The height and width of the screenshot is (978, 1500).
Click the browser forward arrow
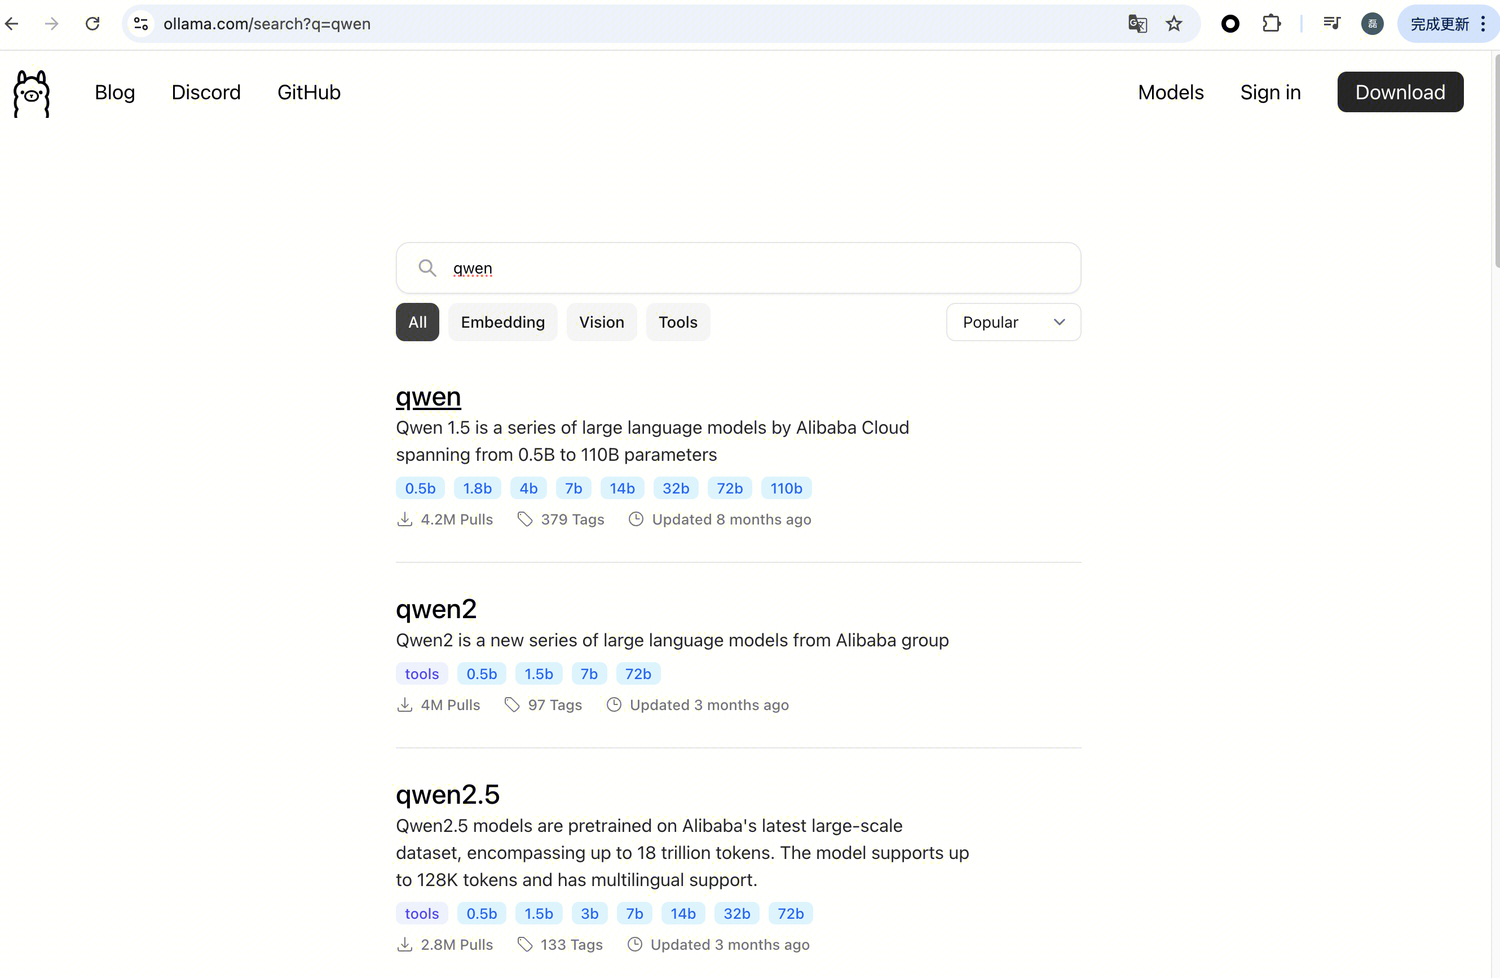tap(52, 23)
